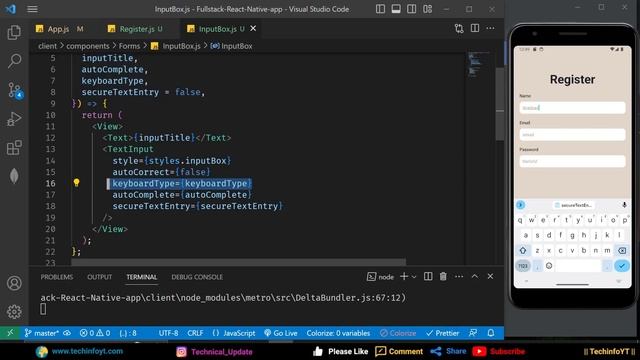Split the editor to the right
This screenshot has height=360, width=640.
475,28
